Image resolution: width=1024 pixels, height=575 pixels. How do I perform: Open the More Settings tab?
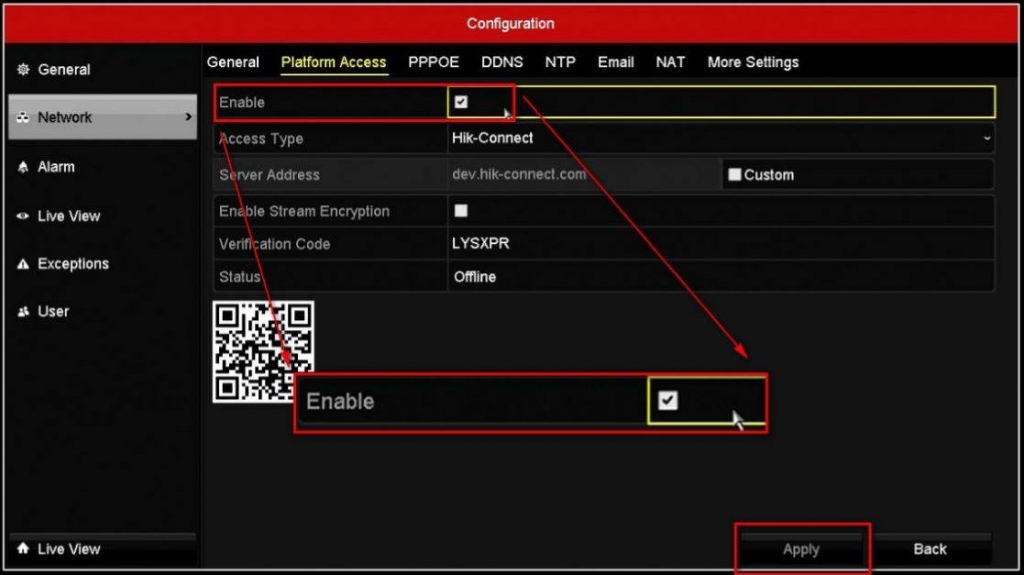(753, 62)
